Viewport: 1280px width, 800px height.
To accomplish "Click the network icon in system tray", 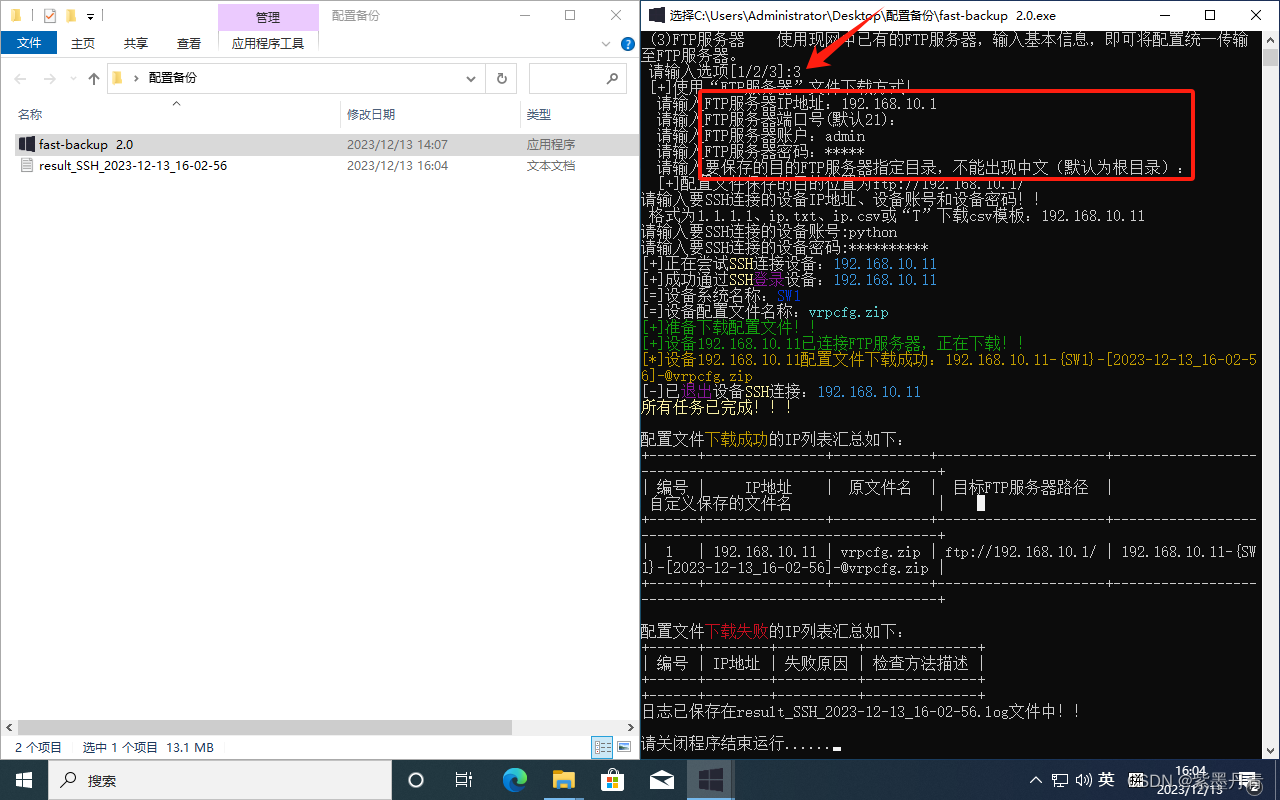I will pos(1060,780).
